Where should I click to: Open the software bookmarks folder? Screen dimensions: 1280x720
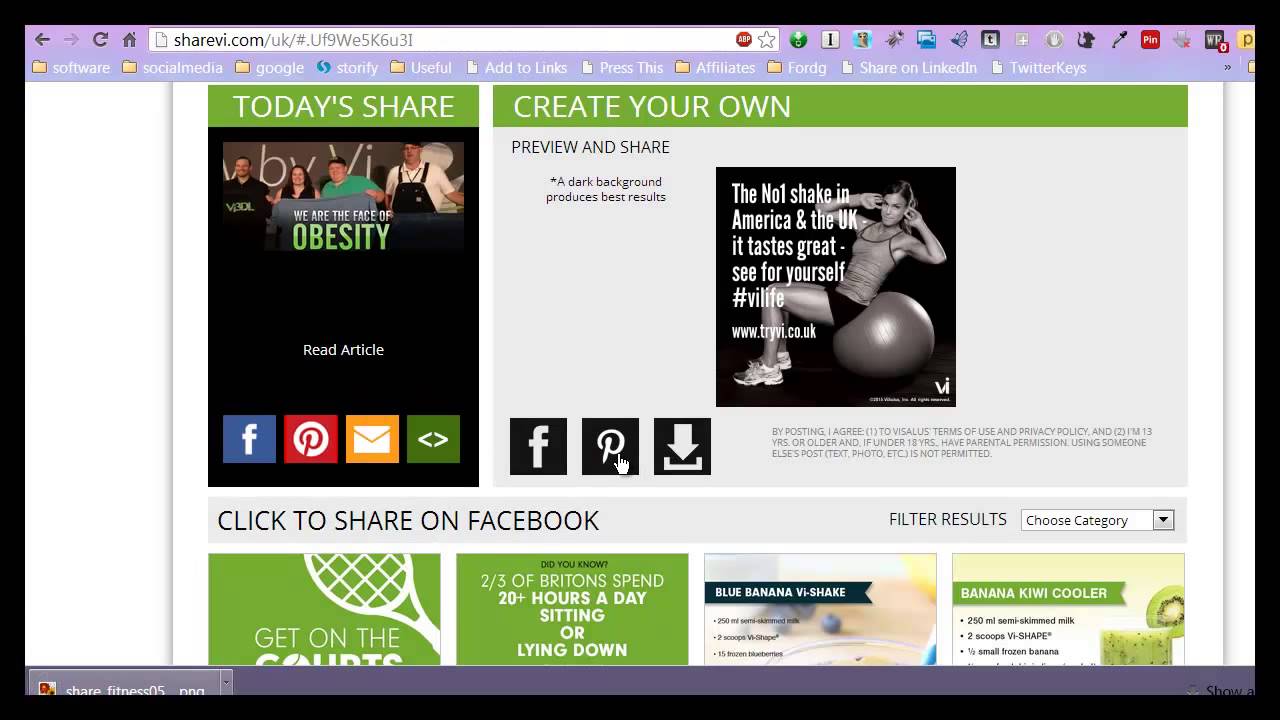[71, 67]
